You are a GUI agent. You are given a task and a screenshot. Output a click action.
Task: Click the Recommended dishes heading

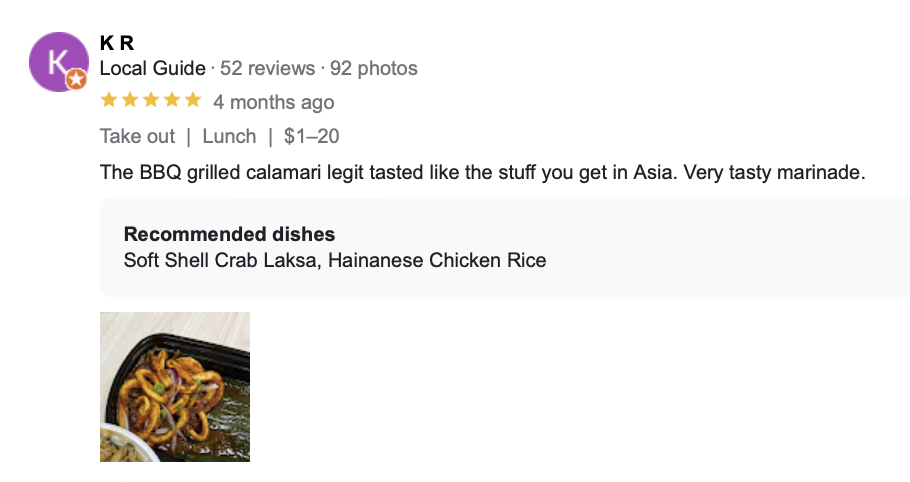coord(229,235)
